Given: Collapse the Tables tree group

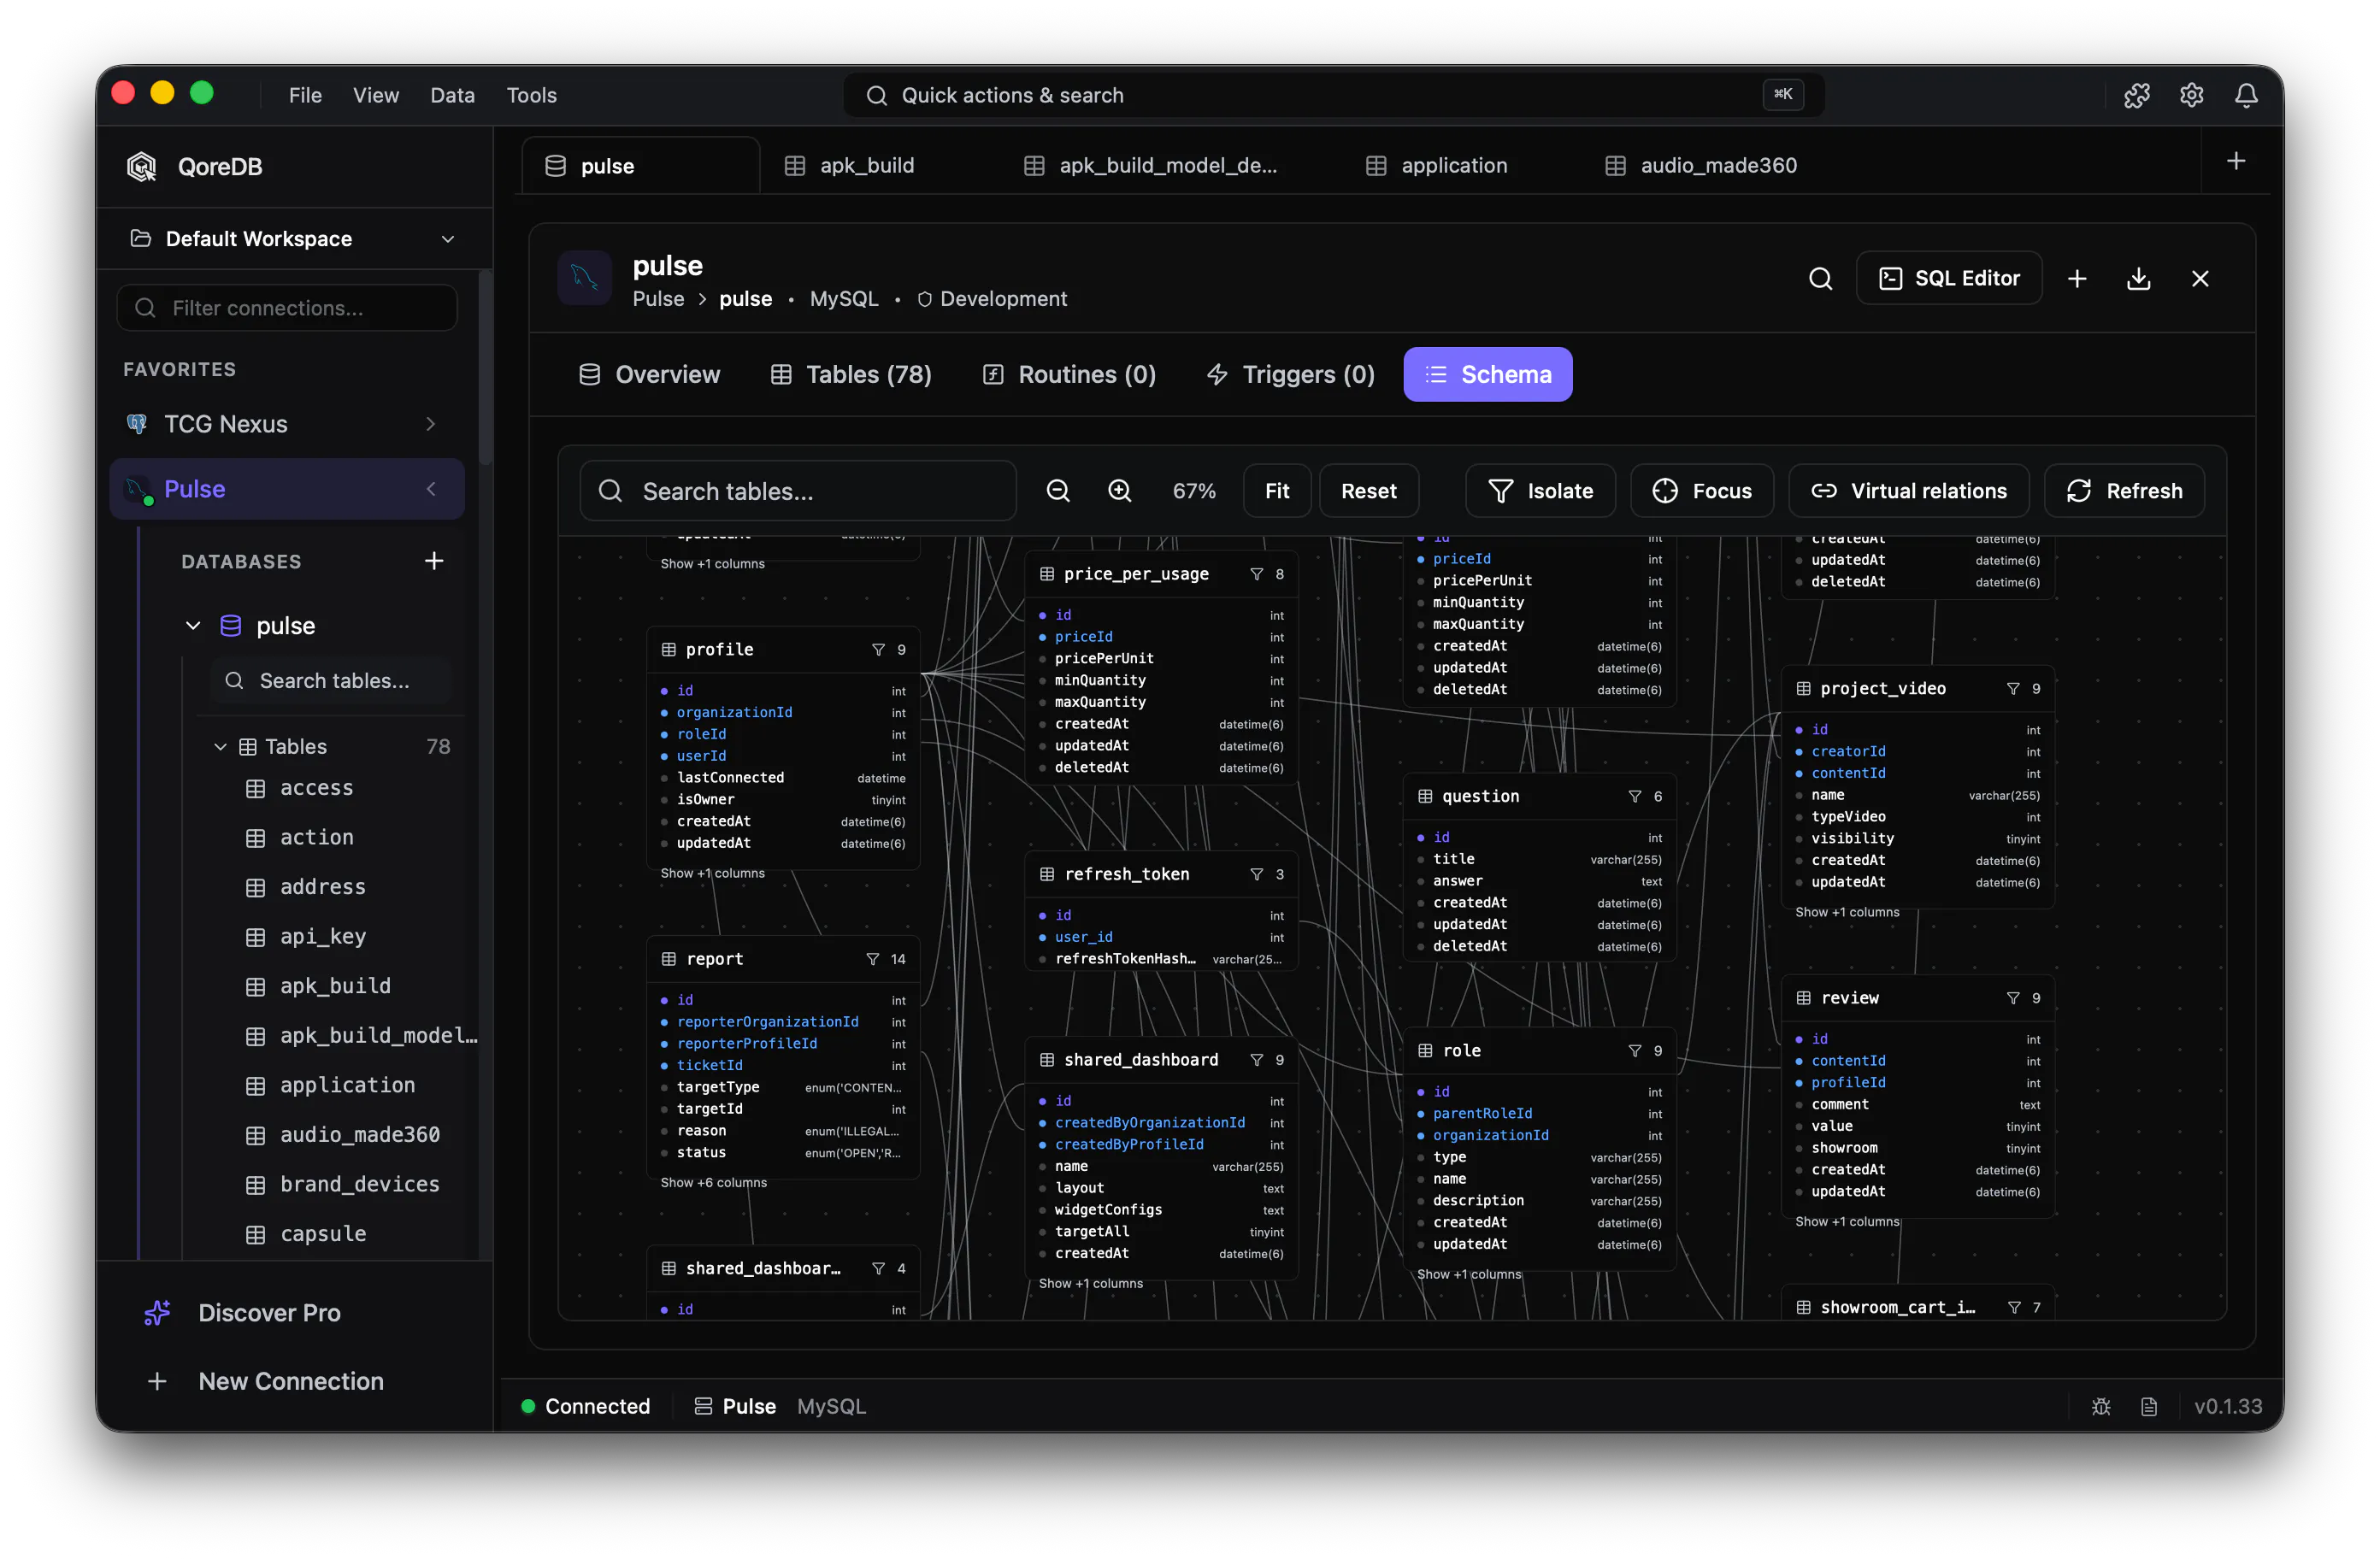Looking at the screenshot, I should pyautogui.click(x=220, y=747).
